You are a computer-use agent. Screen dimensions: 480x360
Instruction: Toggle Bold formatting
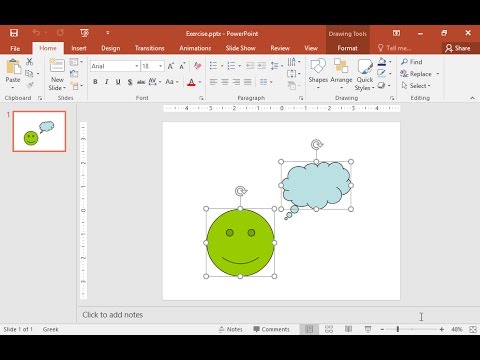click(x=95, y=82)
